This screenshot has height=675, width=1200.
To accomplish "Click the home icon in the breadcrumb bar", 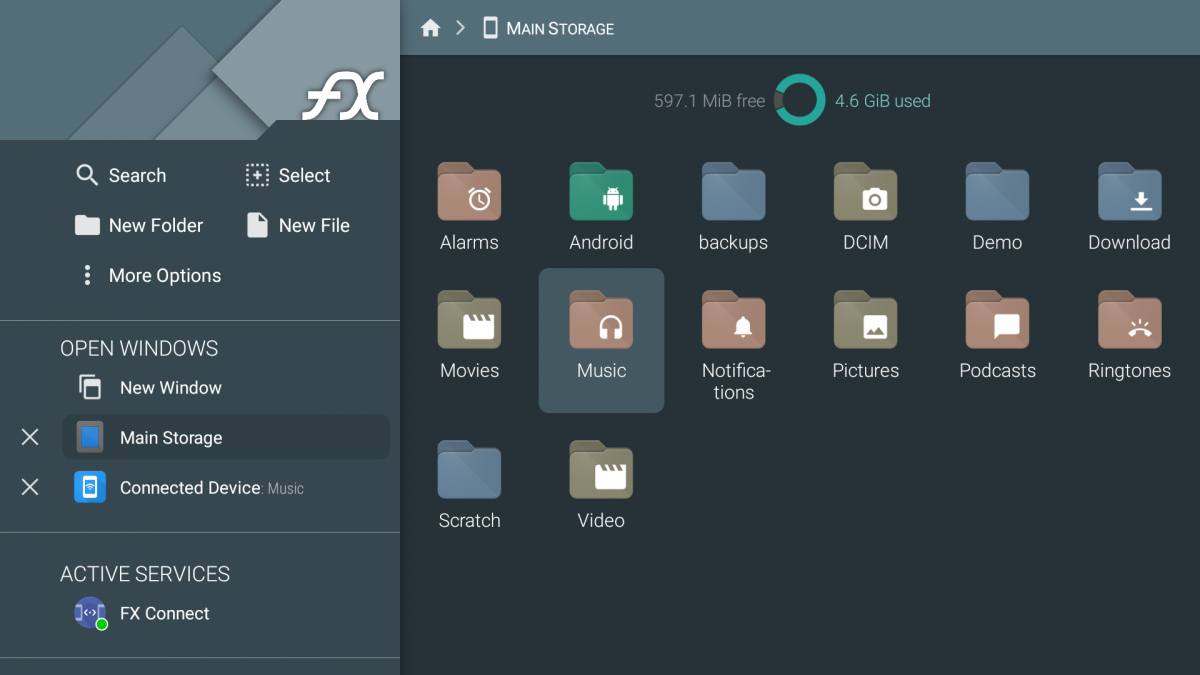I will tap(430, 28).
